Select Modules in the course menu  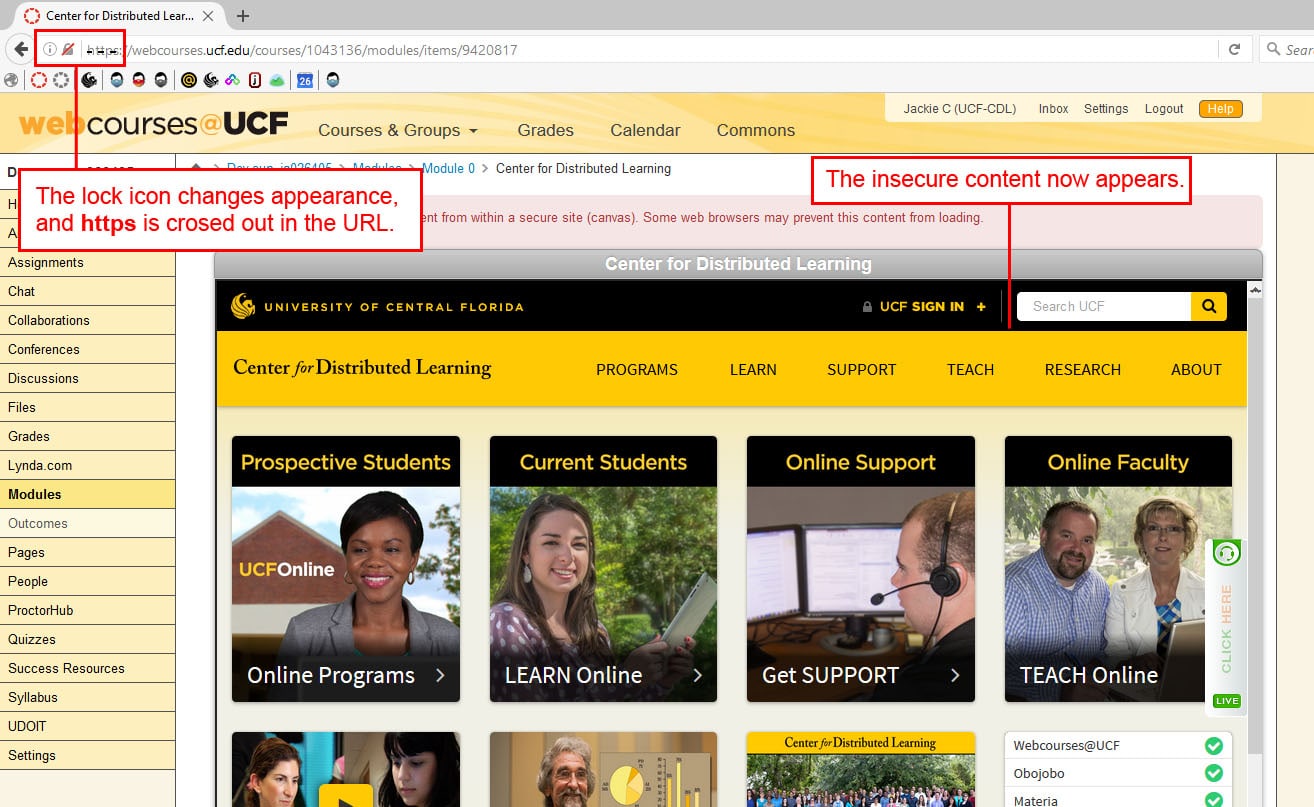pos(87,495)
